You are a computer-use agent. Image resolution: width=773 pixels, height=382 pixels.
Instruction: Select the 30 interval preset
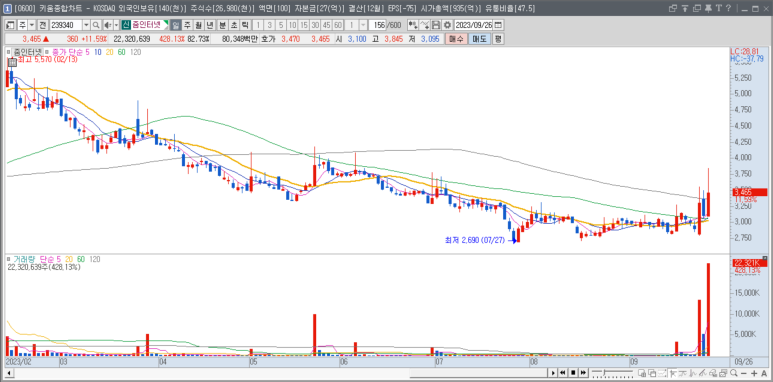pyautogui.click(x=315, y=25)
